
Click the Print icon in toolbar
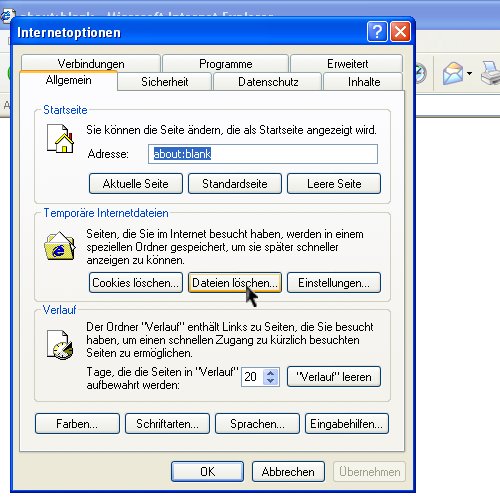click(x=491, y=73)
